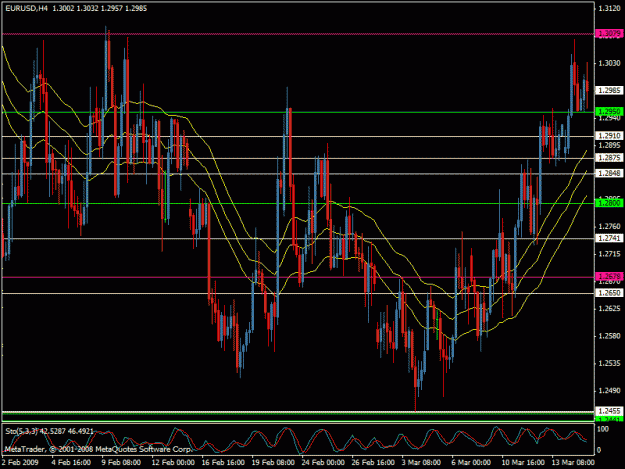
Task: Click the 10 Mar 16:00 time label
Action: 523,462
